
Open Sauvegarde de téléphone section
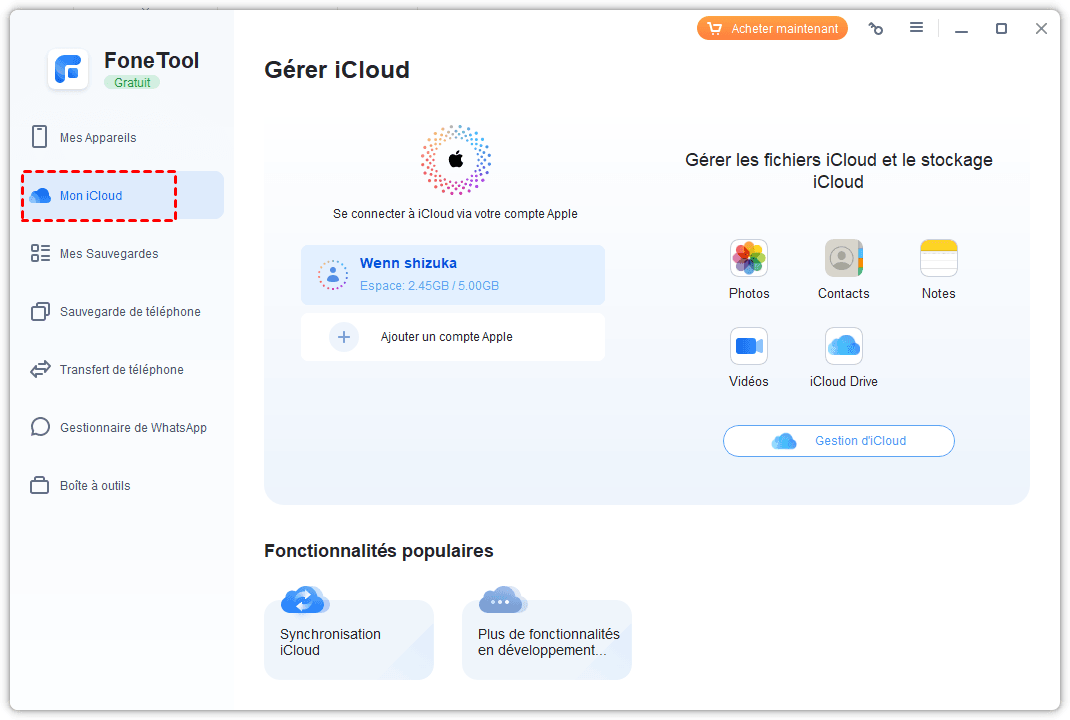point(129,312)
